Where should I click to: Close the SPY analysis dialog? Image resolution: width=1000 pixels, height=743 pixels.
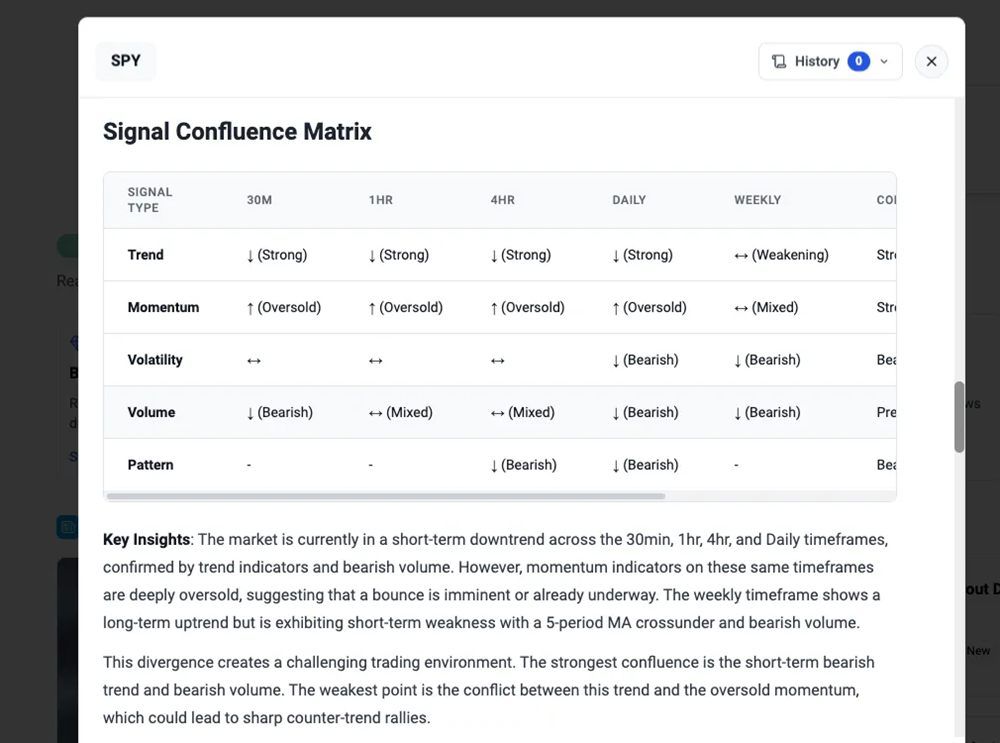(931, 61)
